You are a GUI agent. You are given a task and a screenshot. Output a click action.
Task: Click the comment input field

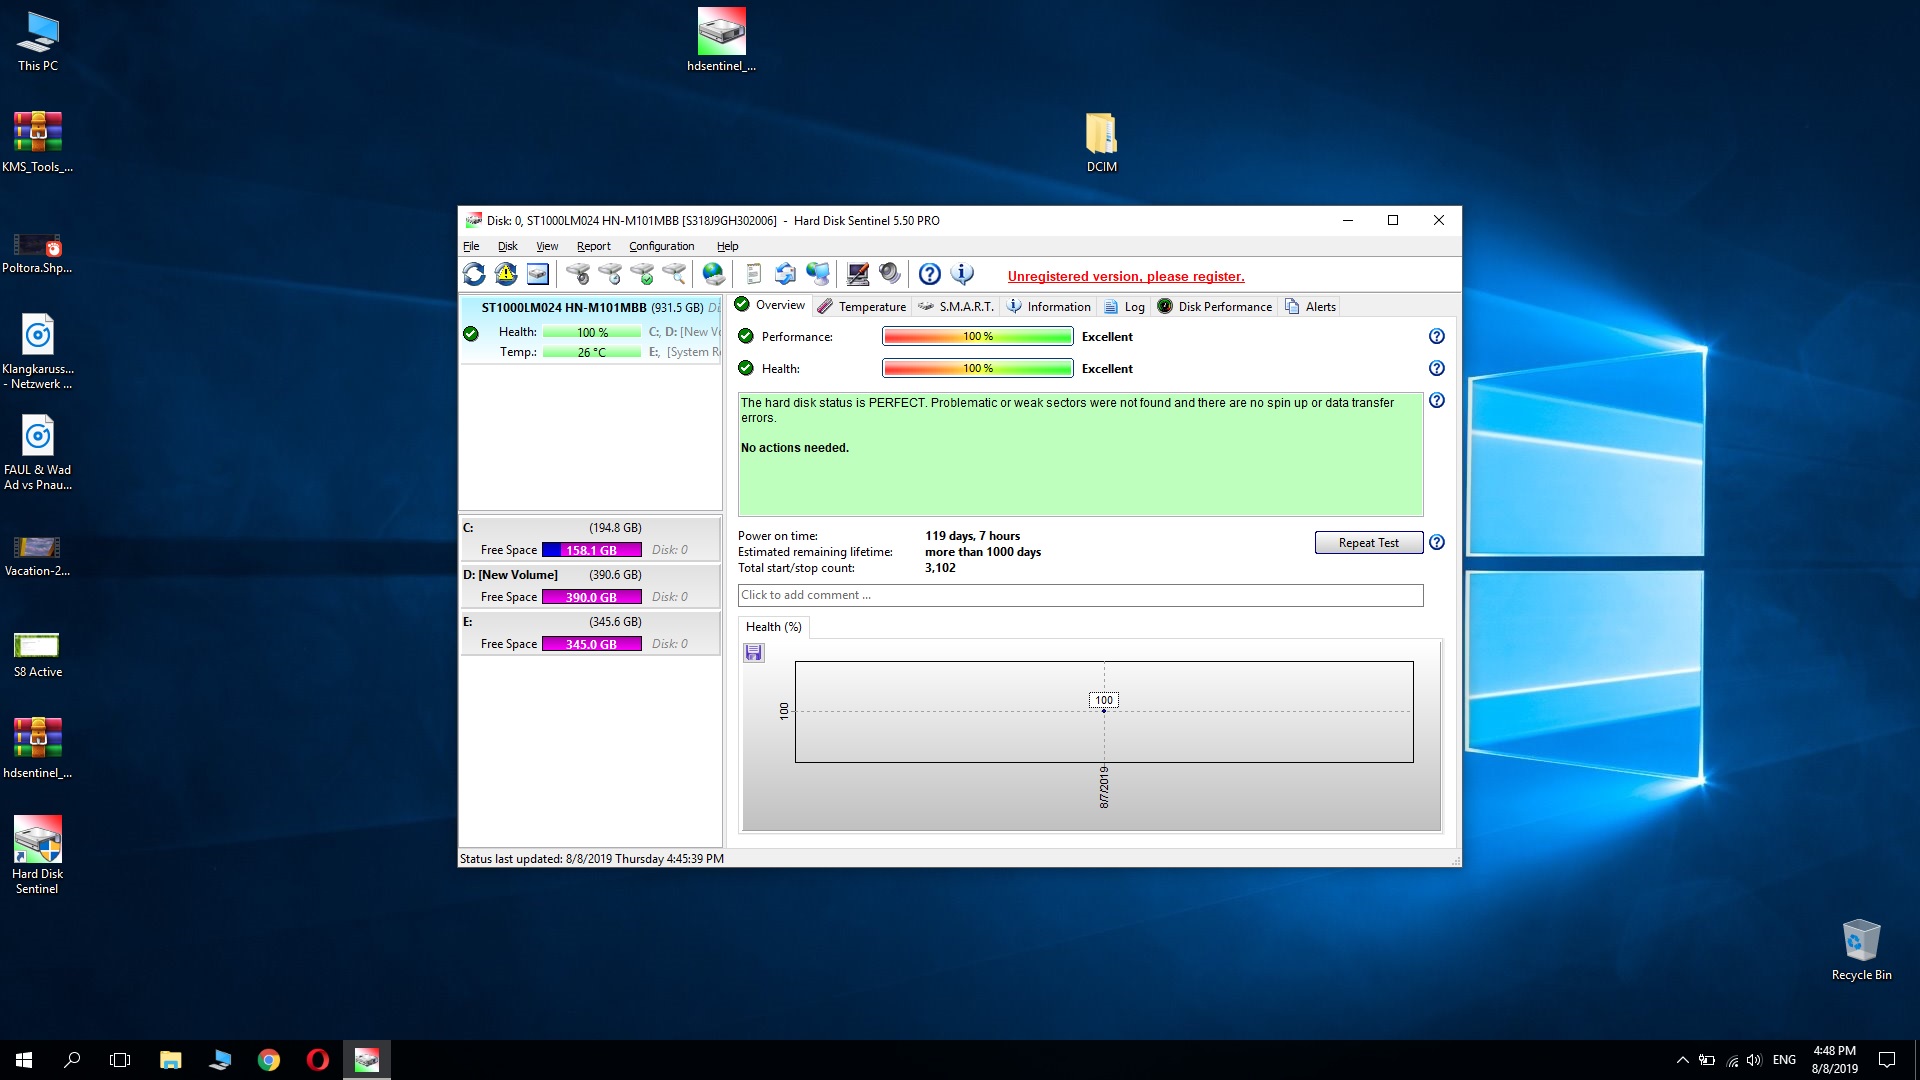click(x=1080, y=595)
